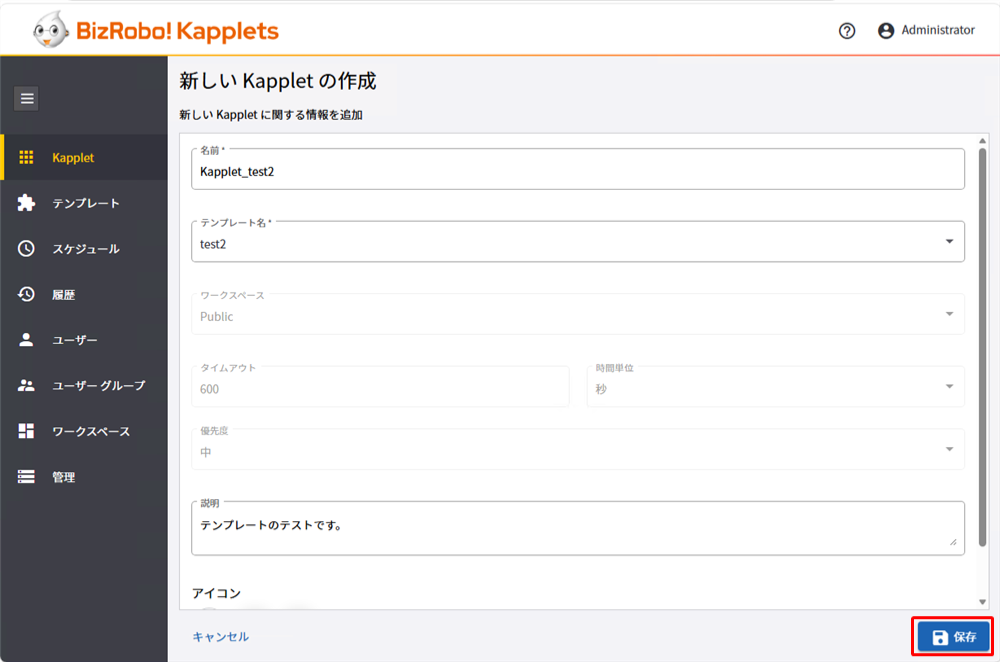Image resolution: width=1000 pixels, height=662 pixels.
Task: Open the Kapplet menu item
Action: [84, 158]
